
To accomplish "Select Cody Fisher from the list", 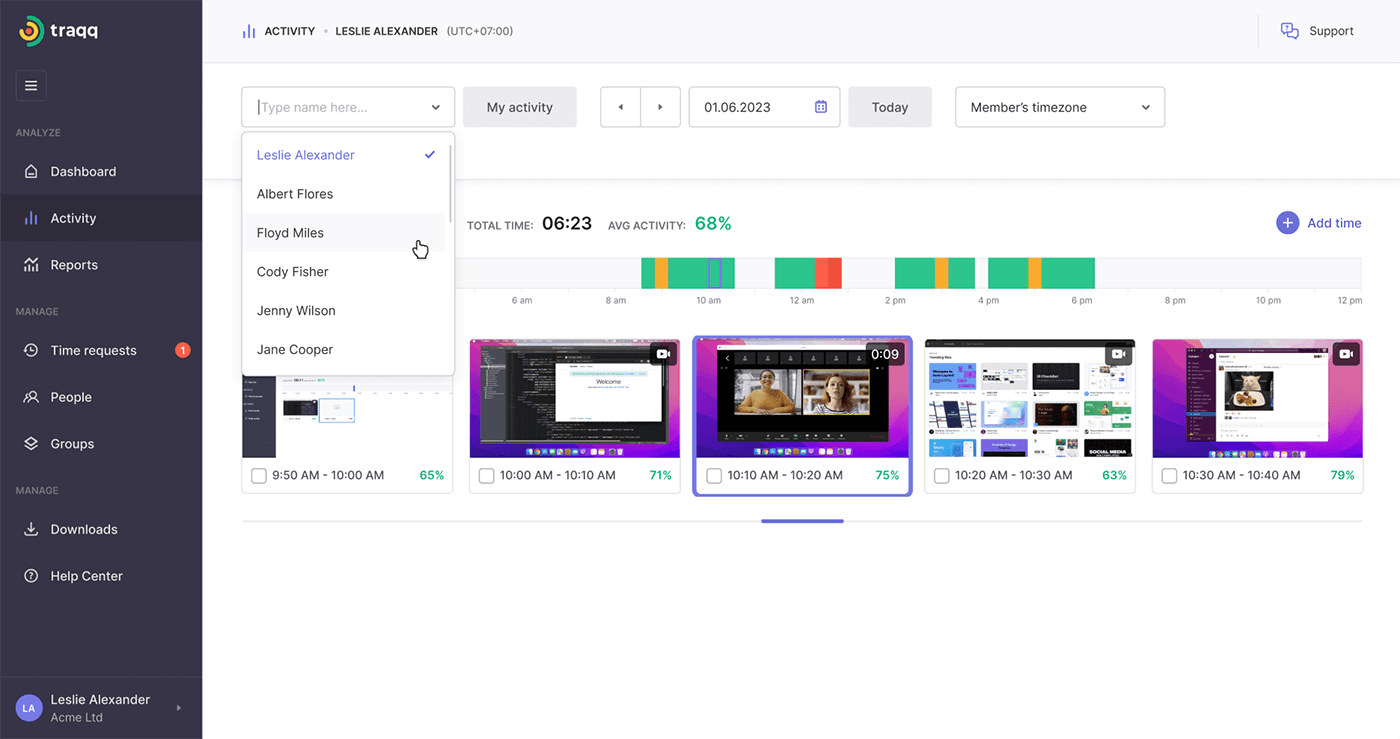I will pos(346,272).
